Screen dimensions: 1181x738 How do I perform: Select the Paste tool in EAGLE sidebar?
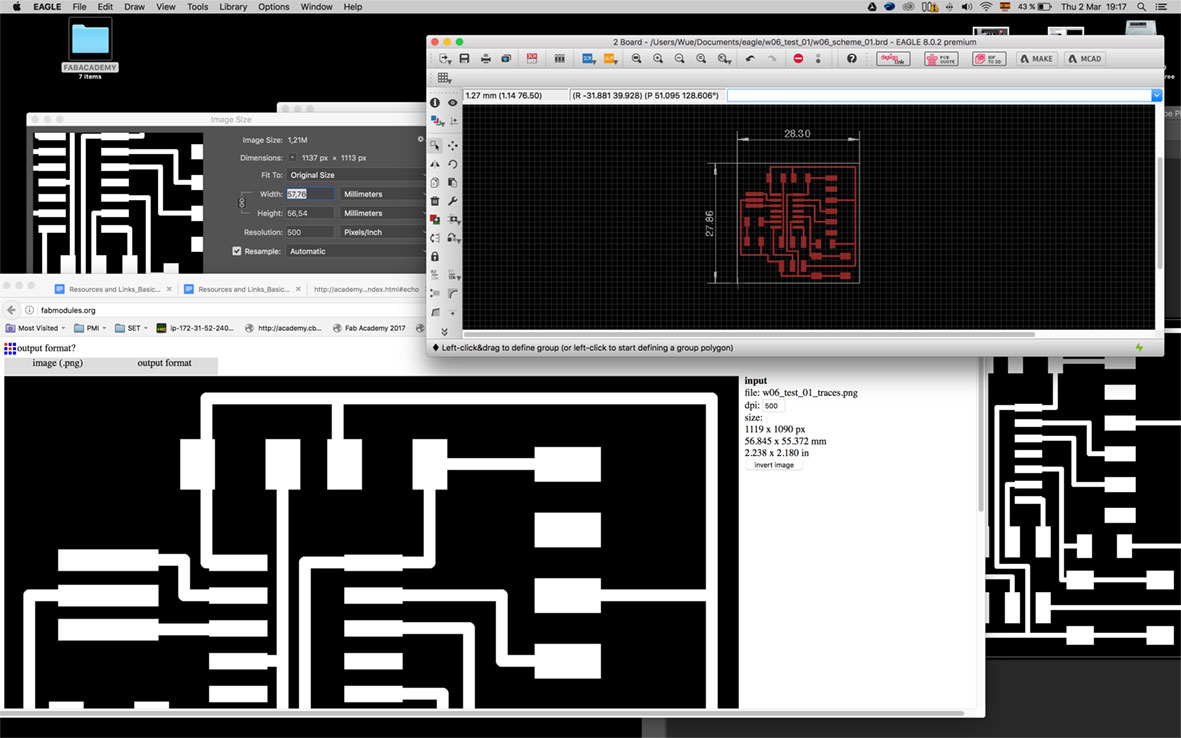click(x=453, y=182)
